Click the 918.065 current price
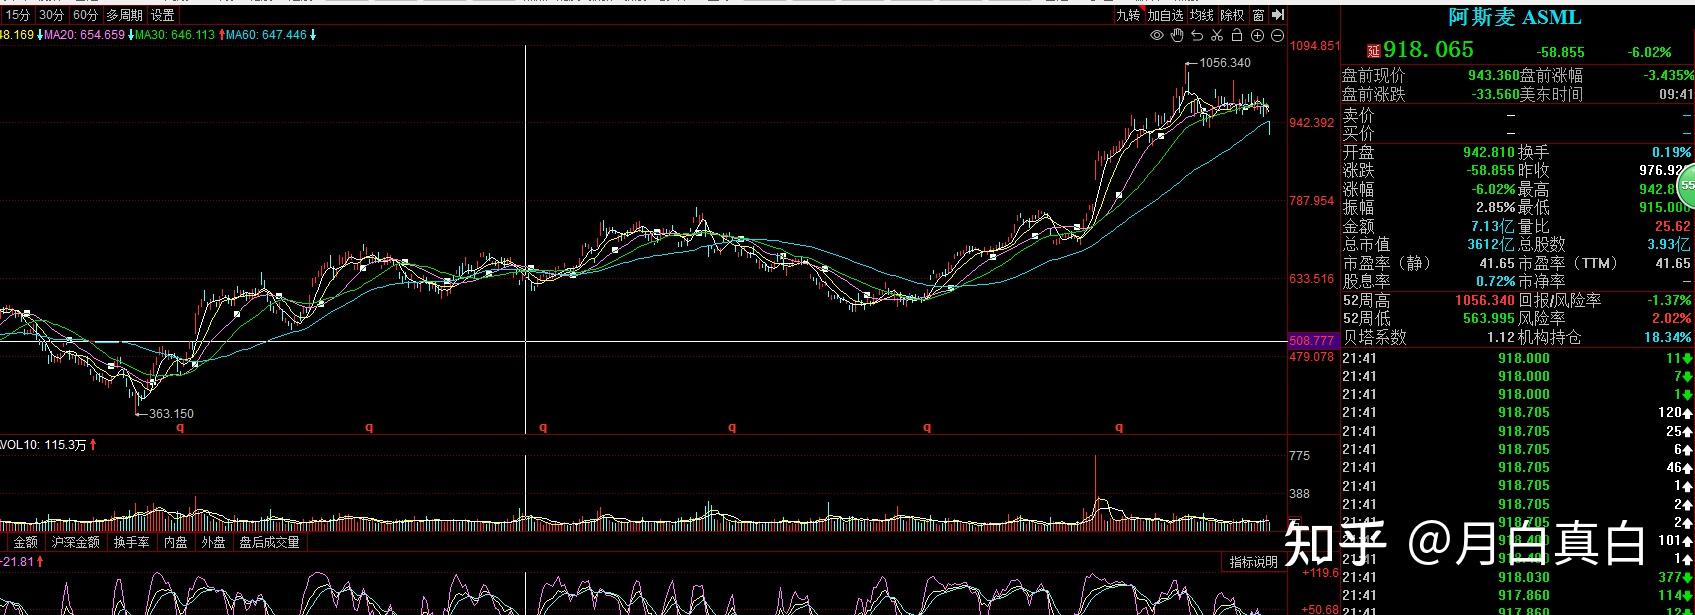 pos(1428,49)
